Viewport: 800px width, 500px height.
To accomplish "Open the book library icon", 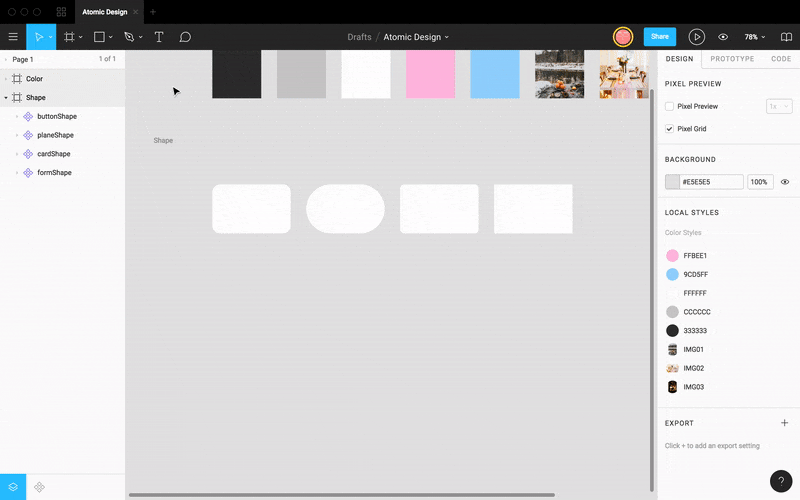I will (786, 37).
